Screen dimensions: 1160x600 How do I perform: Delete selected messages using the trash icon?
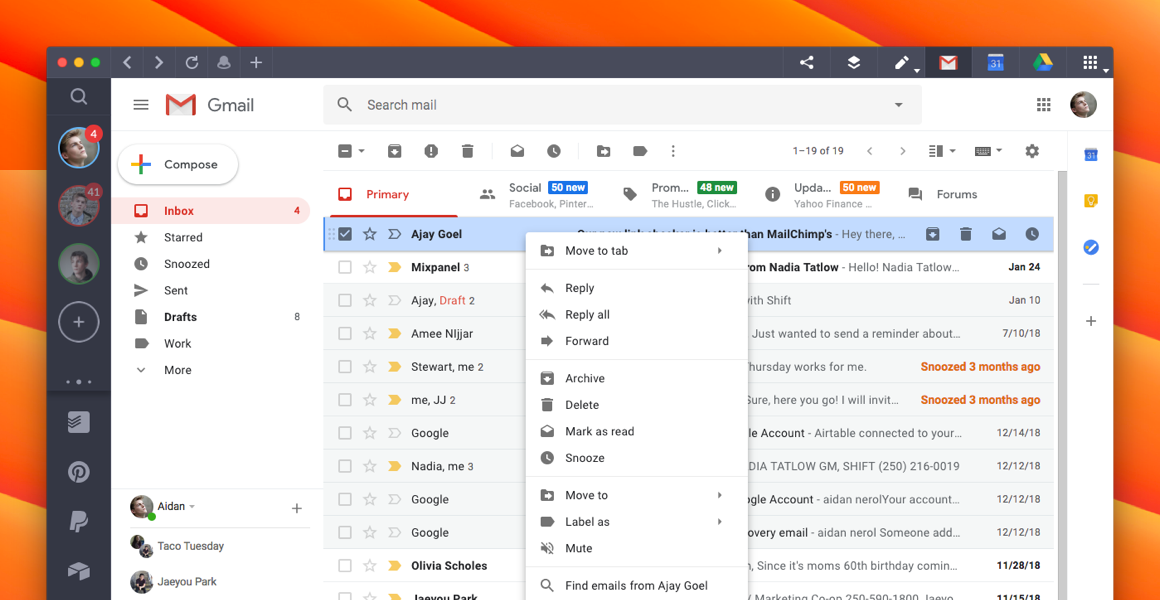click(x=467, y=151)
